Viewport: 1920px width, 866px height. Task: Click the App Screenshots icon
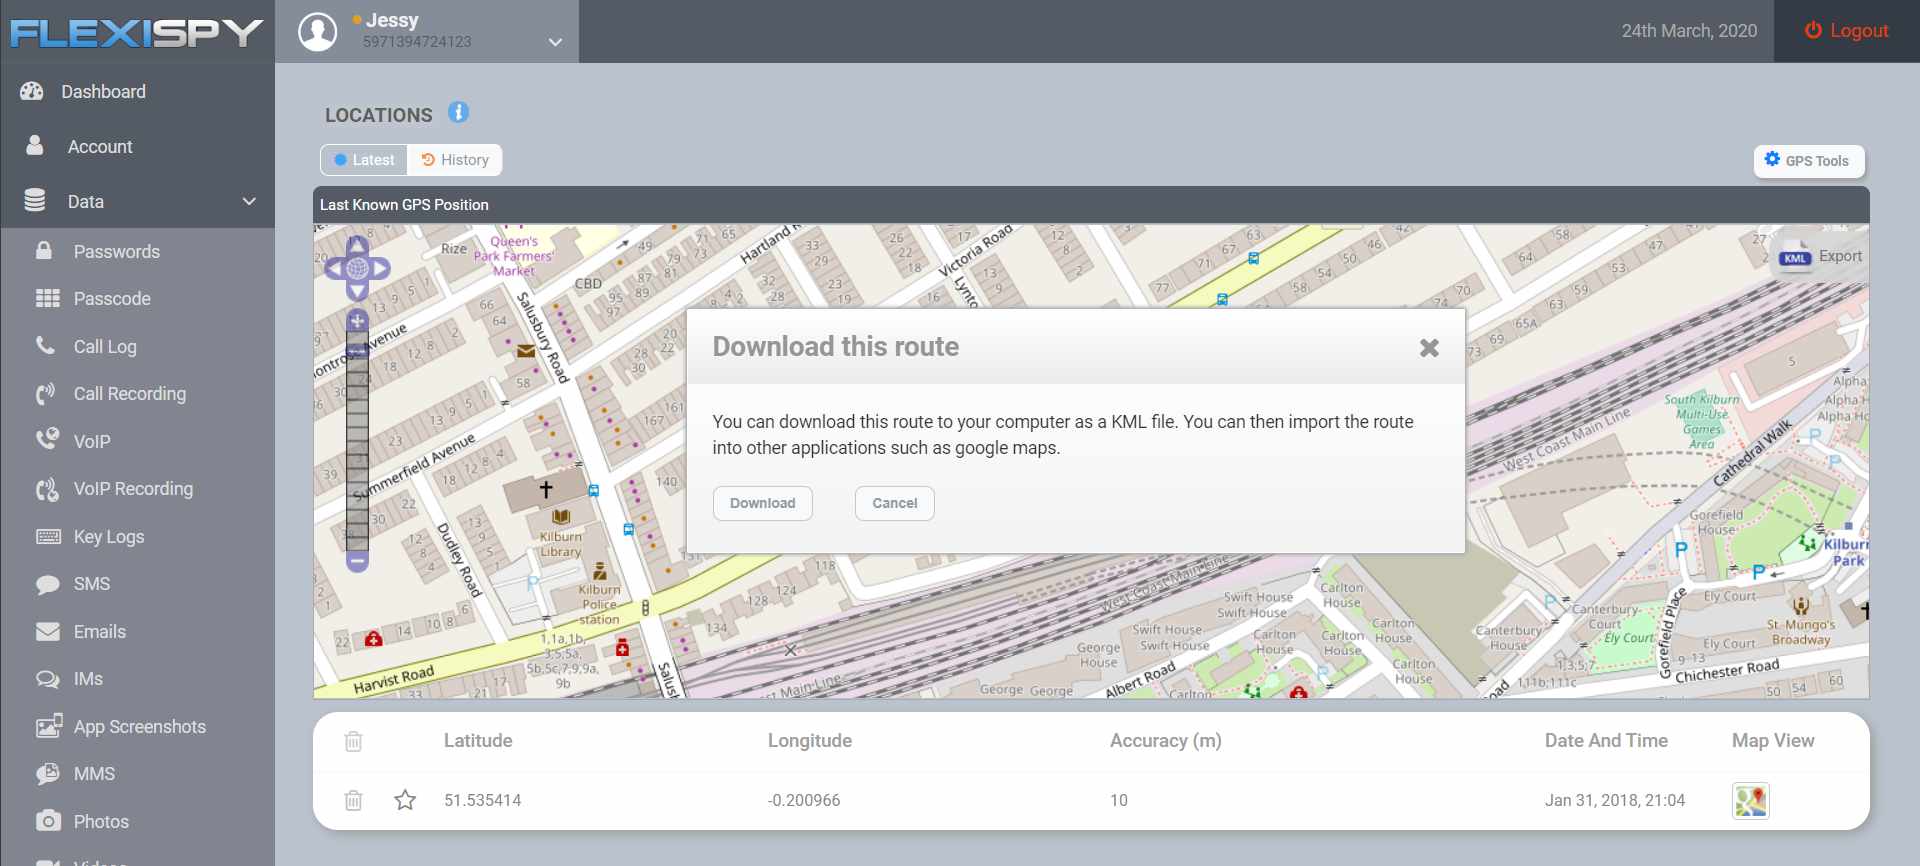pyautogui.click(x=48, y=726)
